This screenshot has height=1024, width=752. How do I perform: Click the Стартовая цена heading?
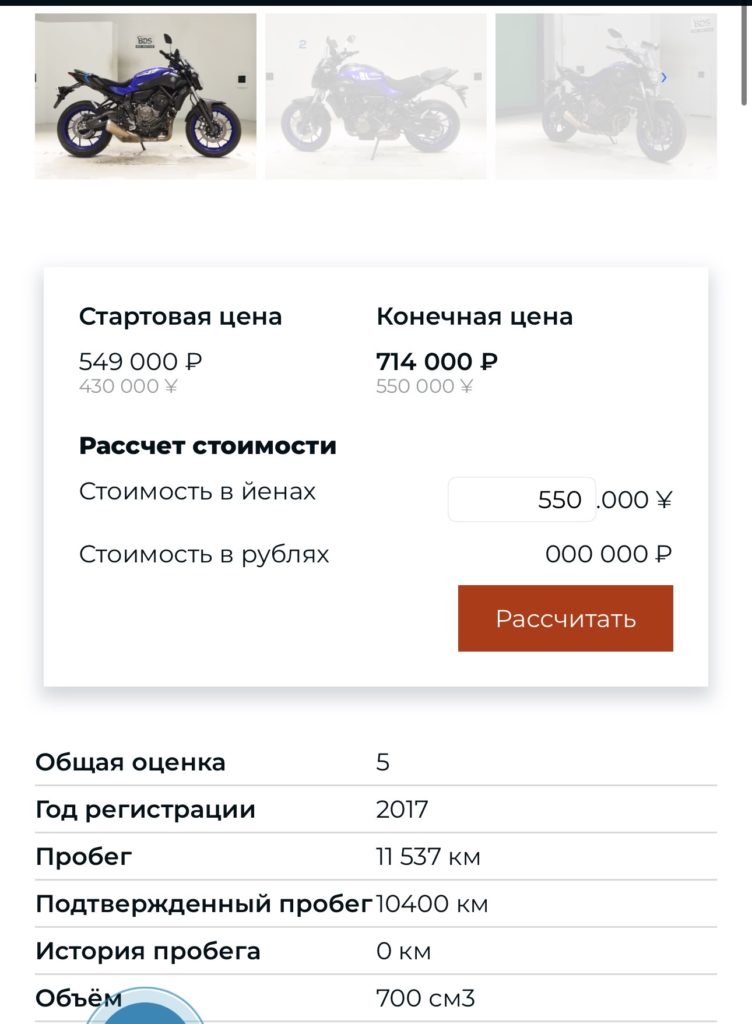pos(180,317)
